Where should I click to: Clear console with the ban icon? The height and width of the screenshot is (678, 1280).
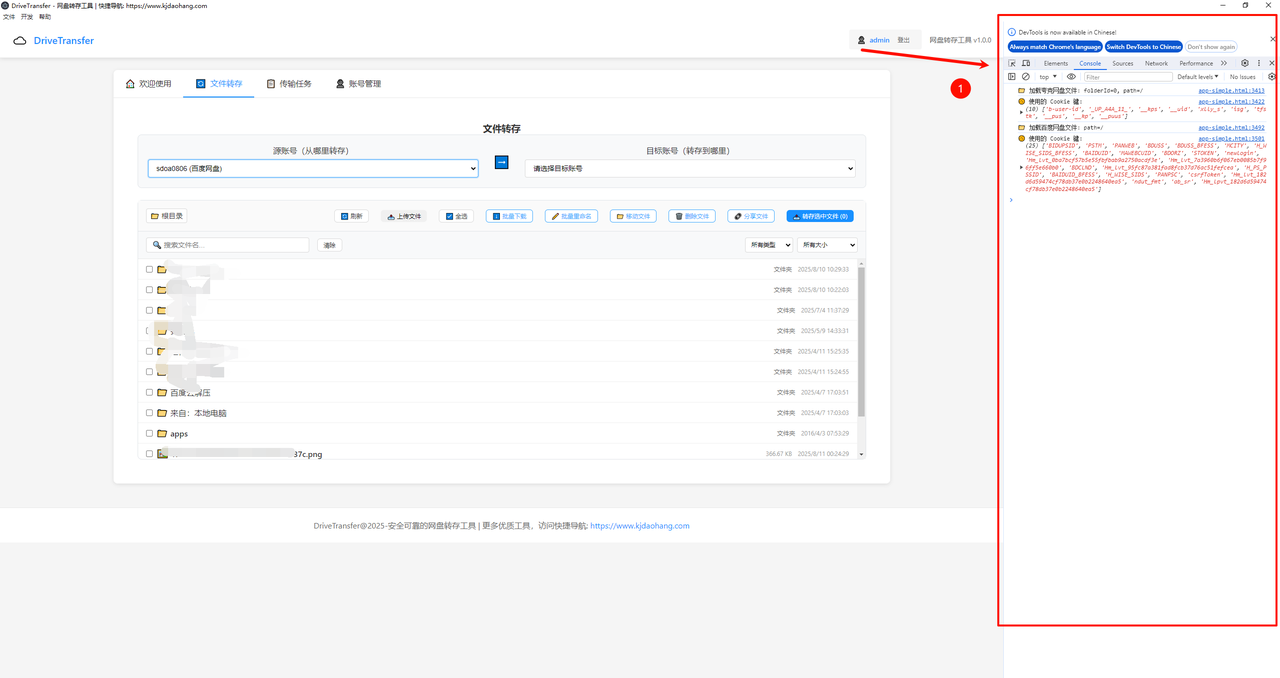point(1025,77)
